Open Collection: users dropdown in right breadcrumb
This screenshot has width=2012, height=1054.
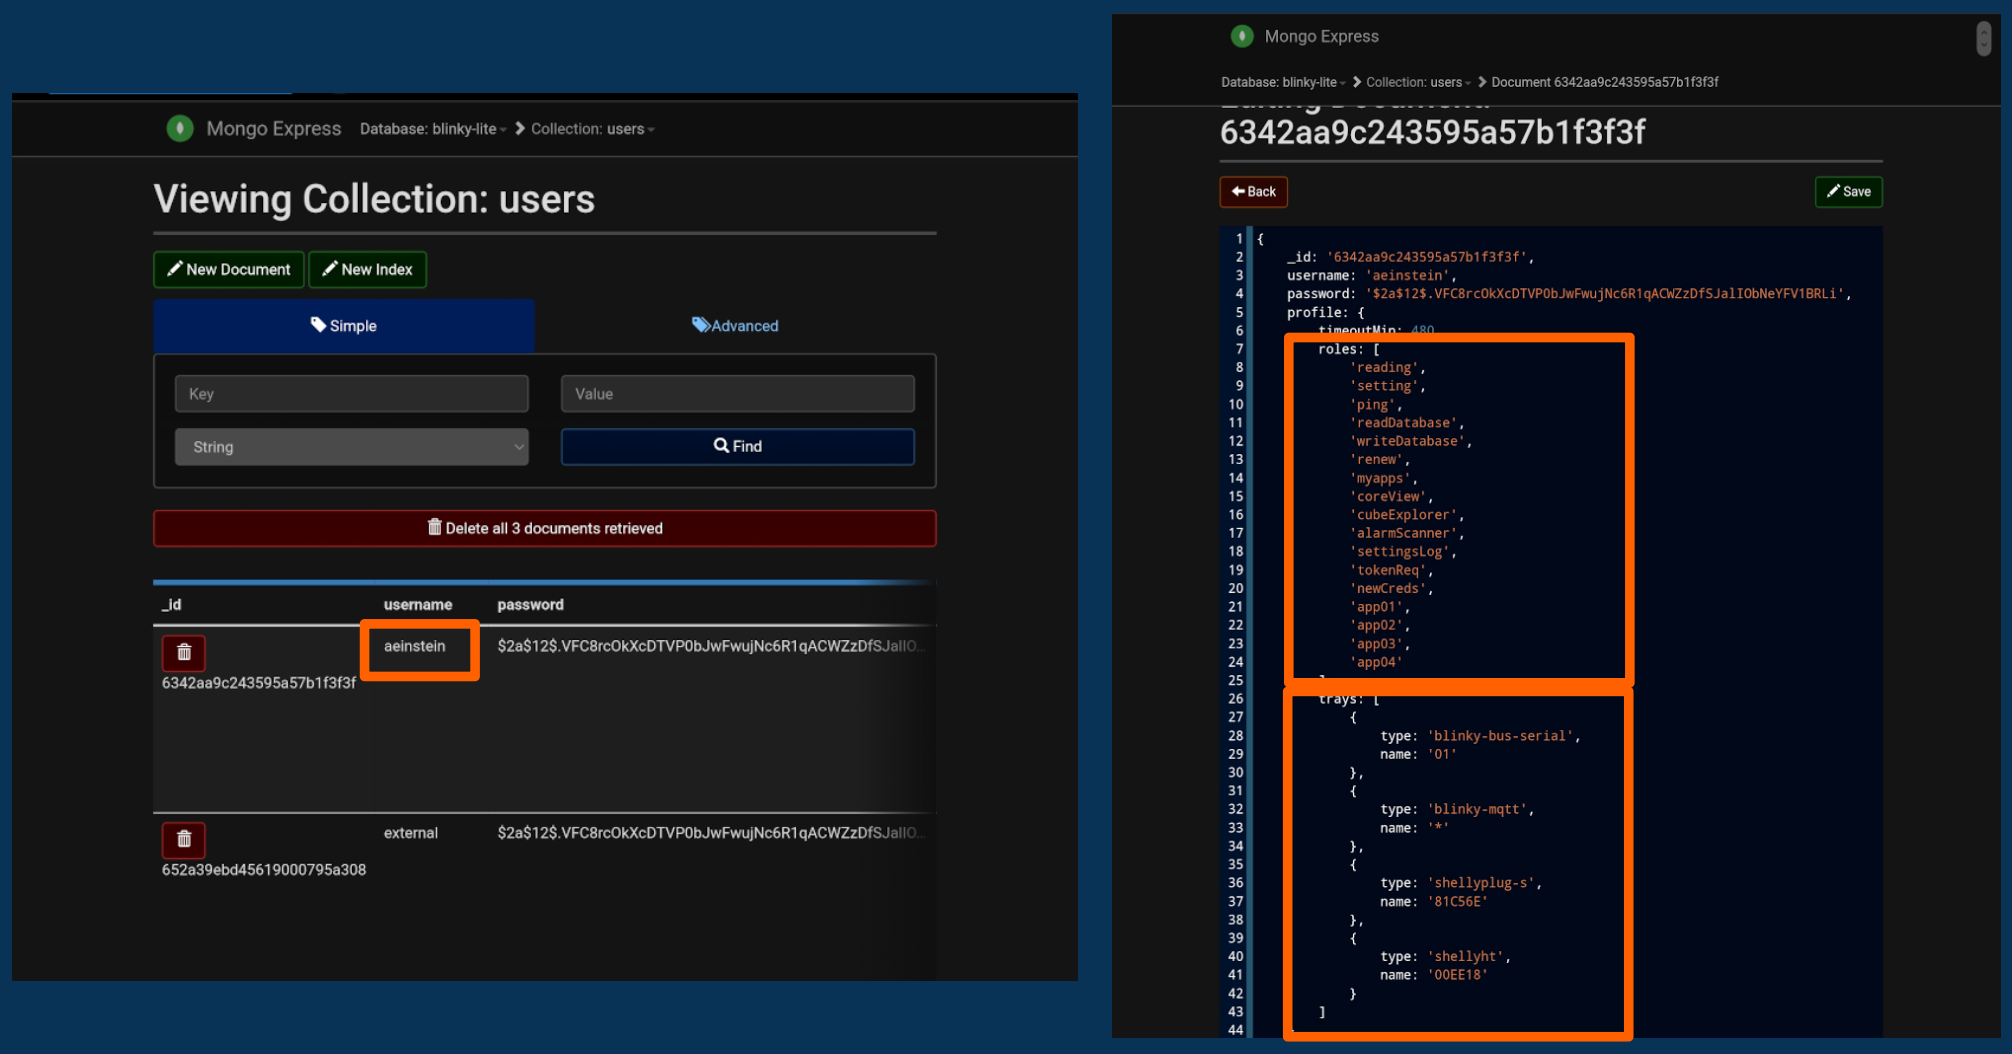coord(1418,82)
